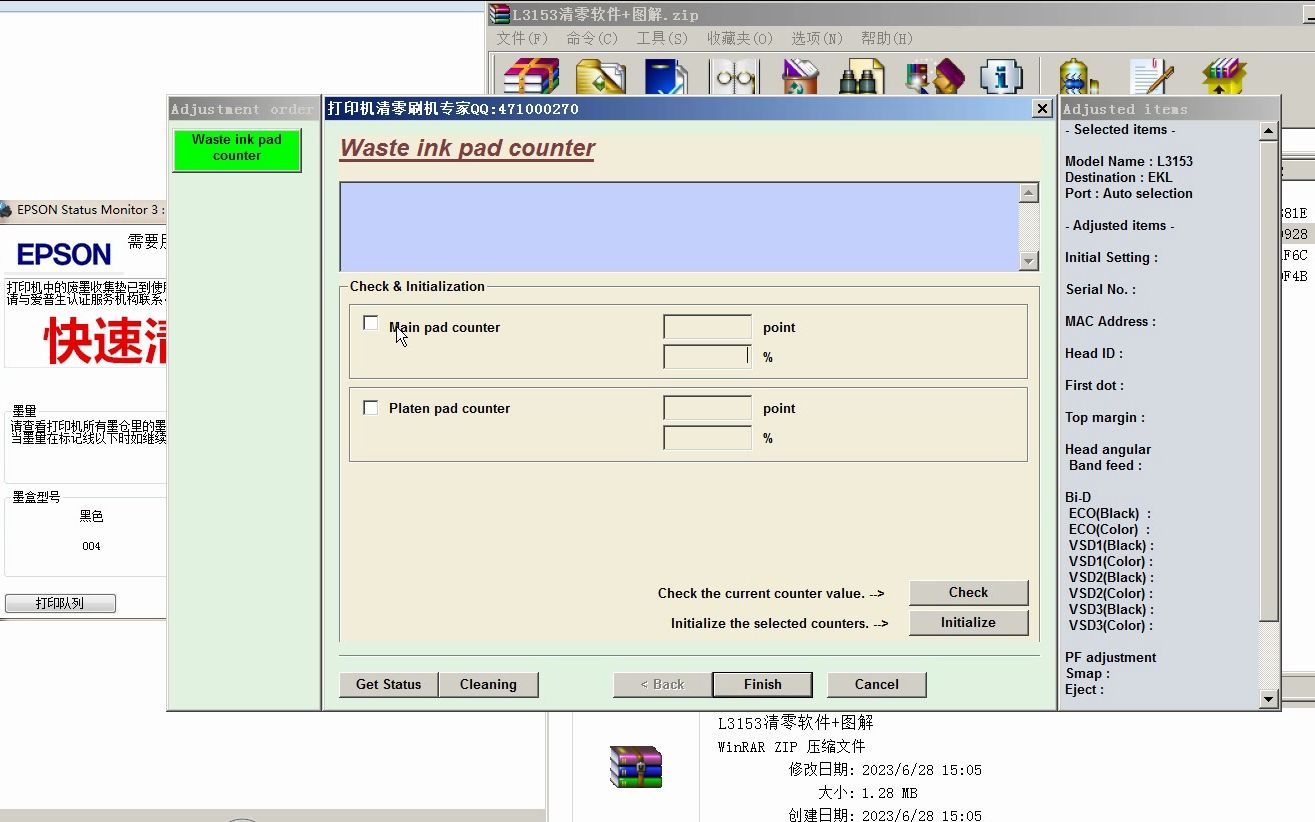
Task: Click the Delete (recycle bin) icon in WinRAR toolbar
Action: [800, 77]
